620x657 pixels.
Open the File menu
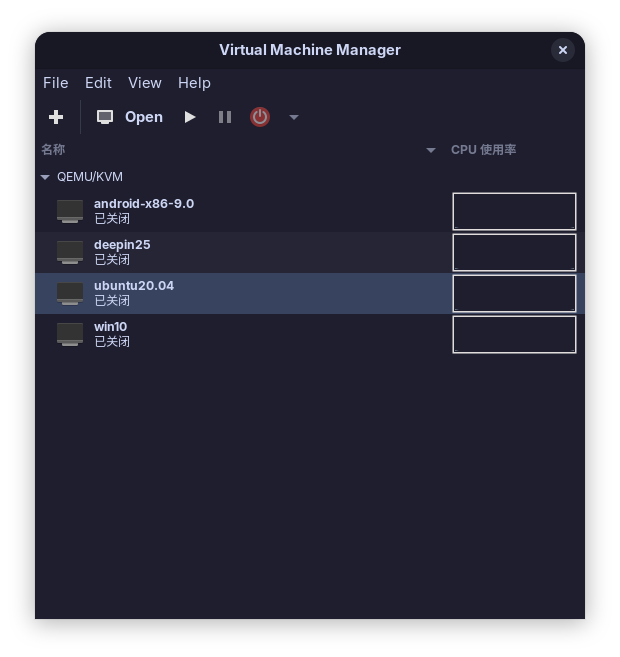pos(56,83)
